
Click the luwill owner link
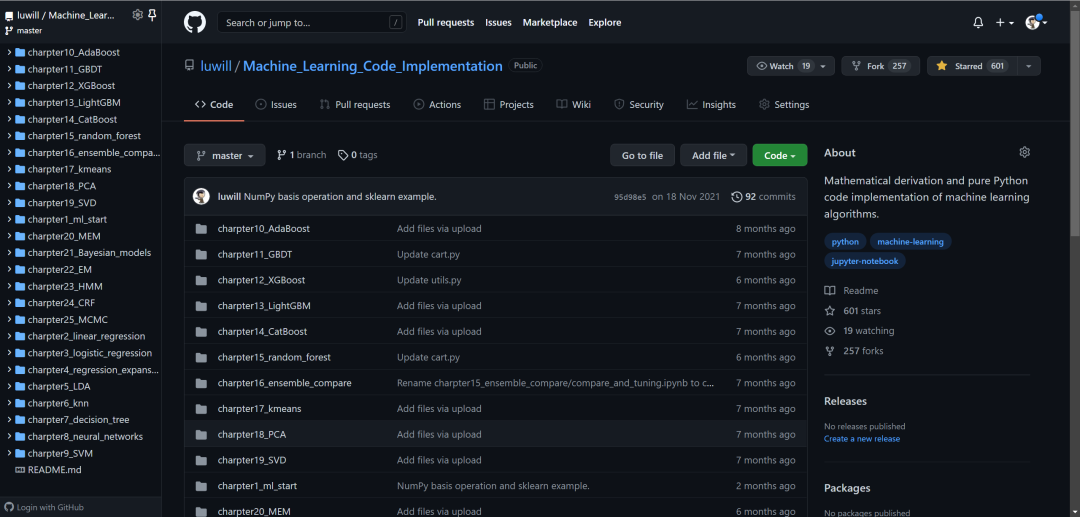(x=216, y=66)
